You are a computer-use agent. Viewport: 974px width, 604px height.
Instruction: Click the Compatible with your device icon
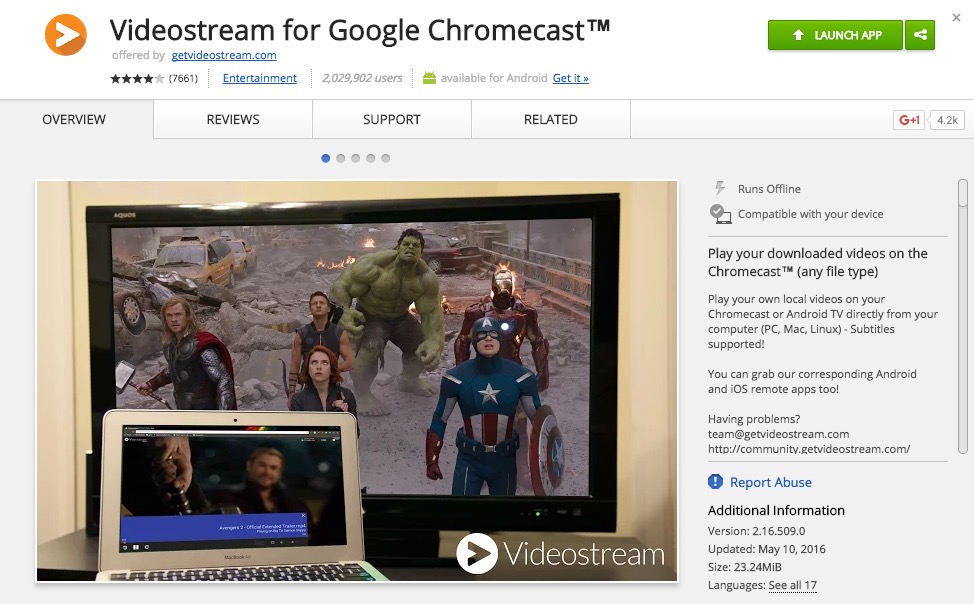pyautogui.click(x=720, y=213)
